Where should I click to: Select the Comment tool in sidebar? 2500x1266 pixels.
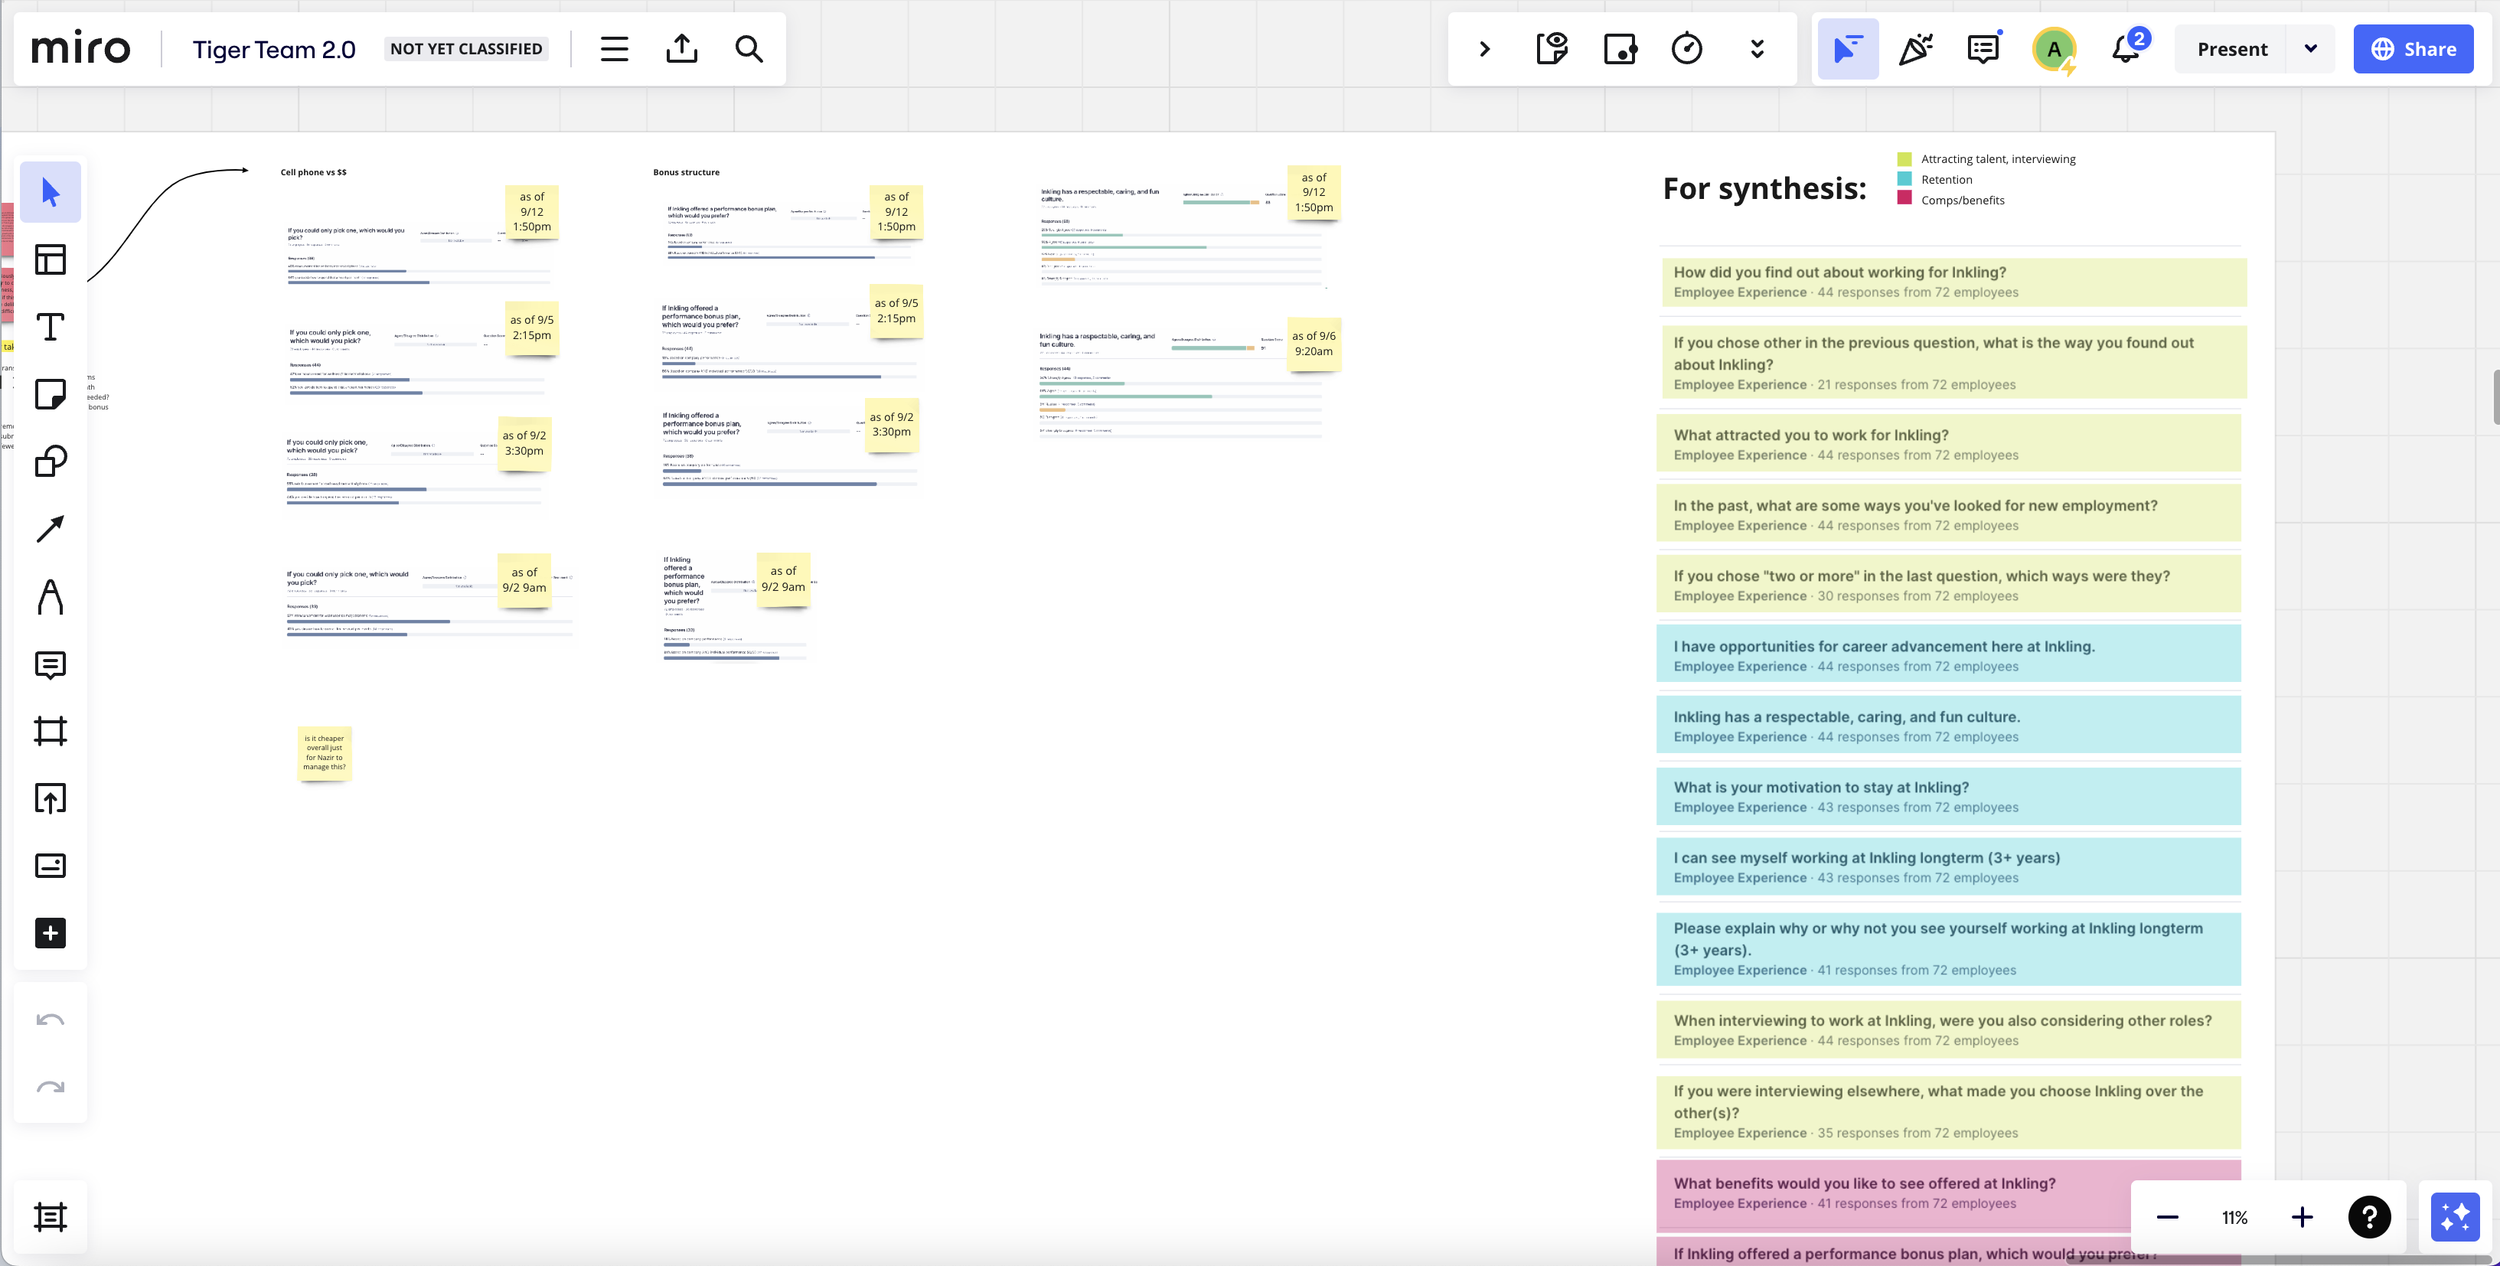[50, 665]
